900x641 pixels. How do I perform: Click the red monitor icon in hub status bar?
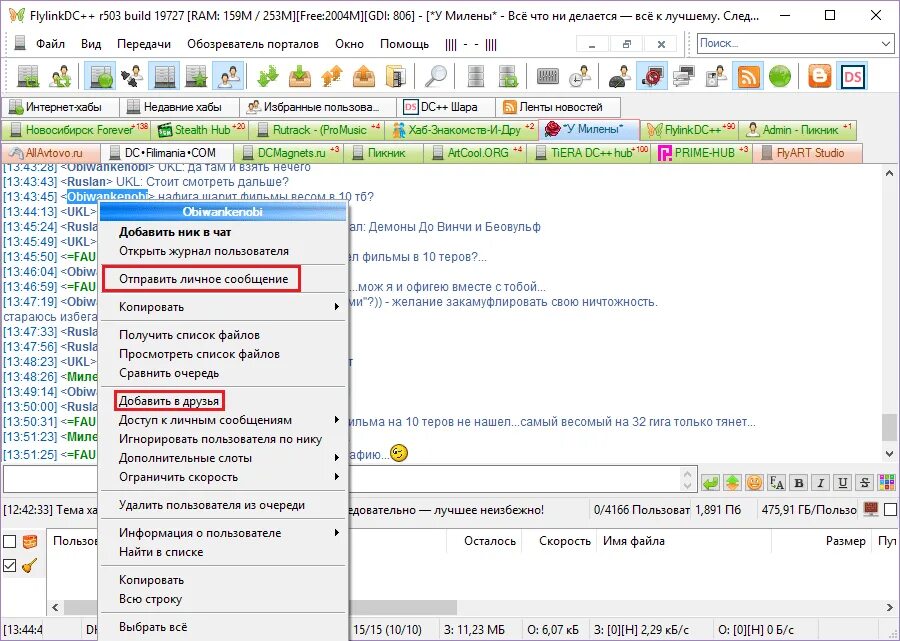coord(871,509)
